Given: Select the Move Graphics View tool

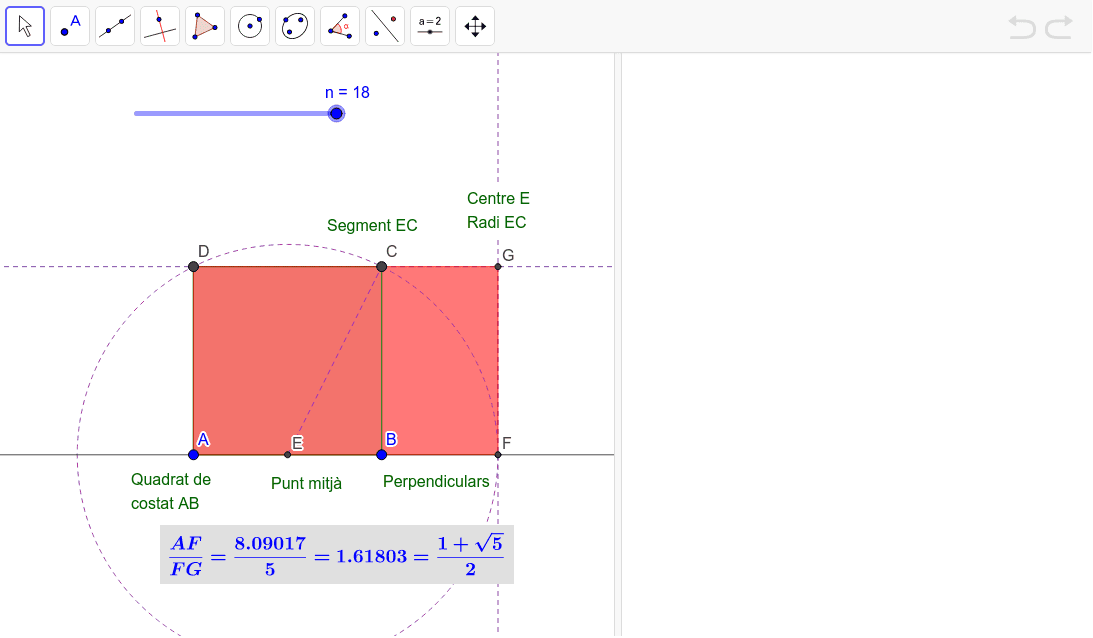Looking at the screenshot, I should [x=474, y=26].
